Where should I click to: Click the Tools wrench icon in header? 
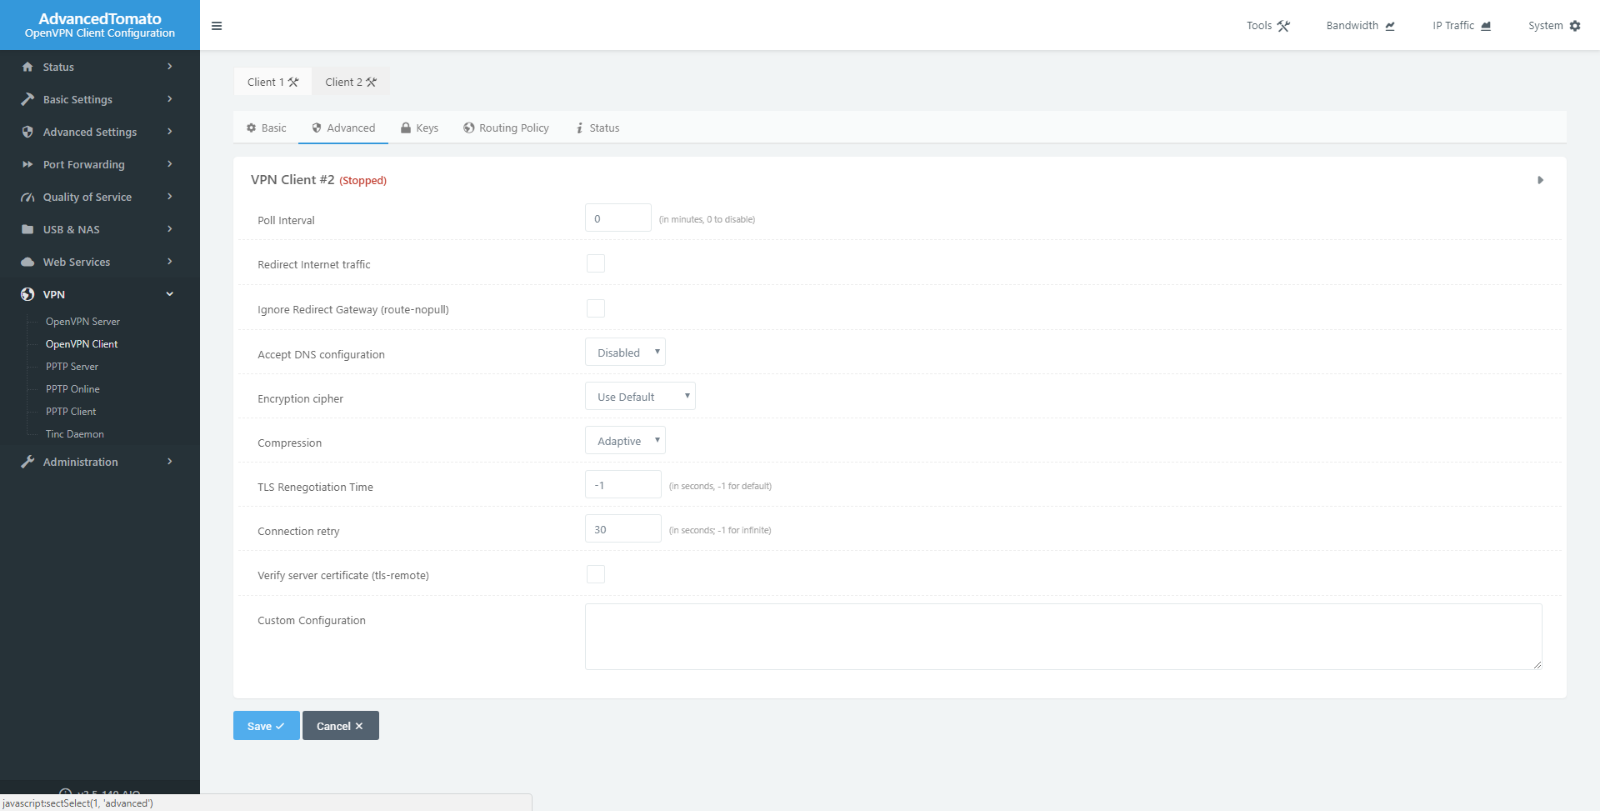(1284, 26)
